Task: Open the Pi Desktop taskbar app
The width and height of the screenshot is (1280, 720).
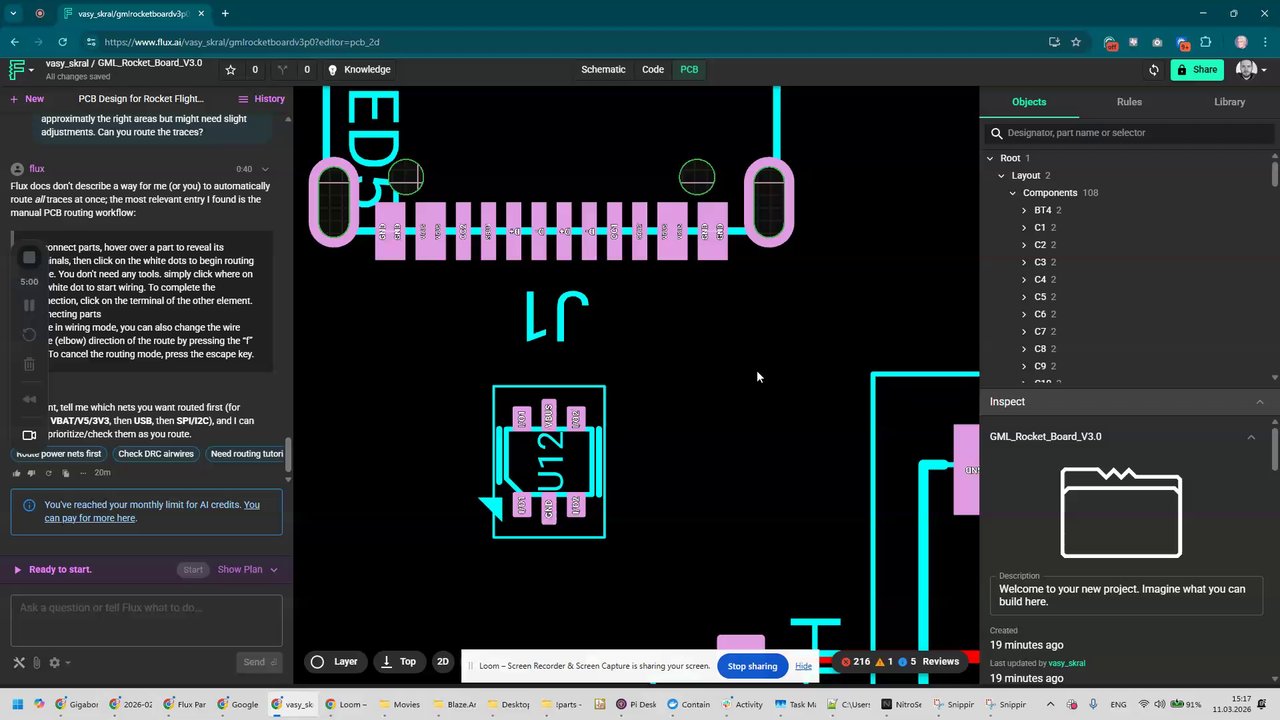Action: [x=636, y=704]
